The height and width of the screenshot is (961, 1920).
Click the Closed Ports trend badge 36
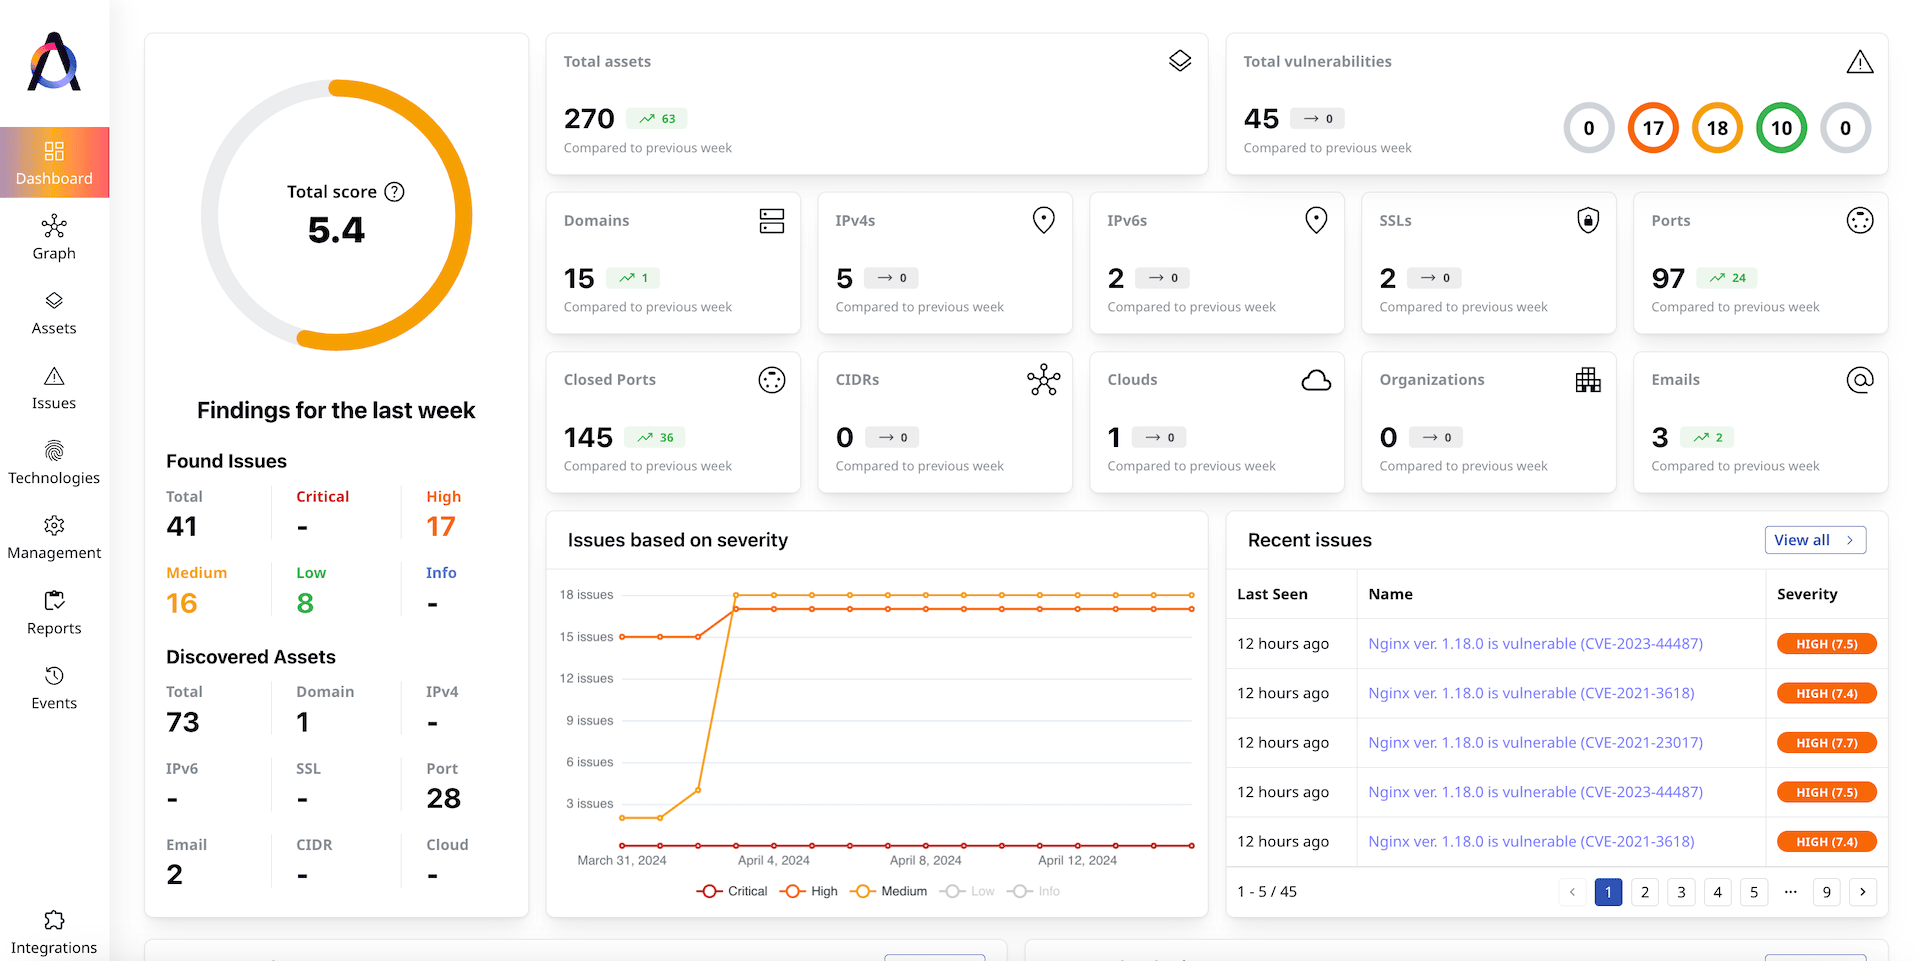coord(655,437)
